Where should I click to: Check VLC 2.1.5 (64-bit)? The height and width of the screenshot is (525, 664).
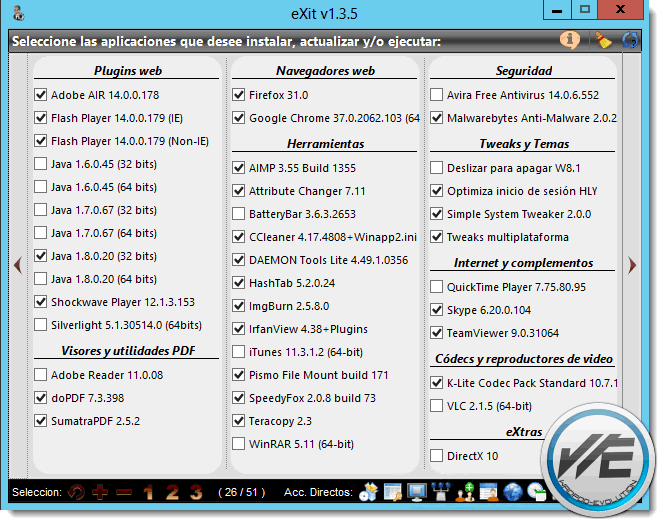pos(437,406)
